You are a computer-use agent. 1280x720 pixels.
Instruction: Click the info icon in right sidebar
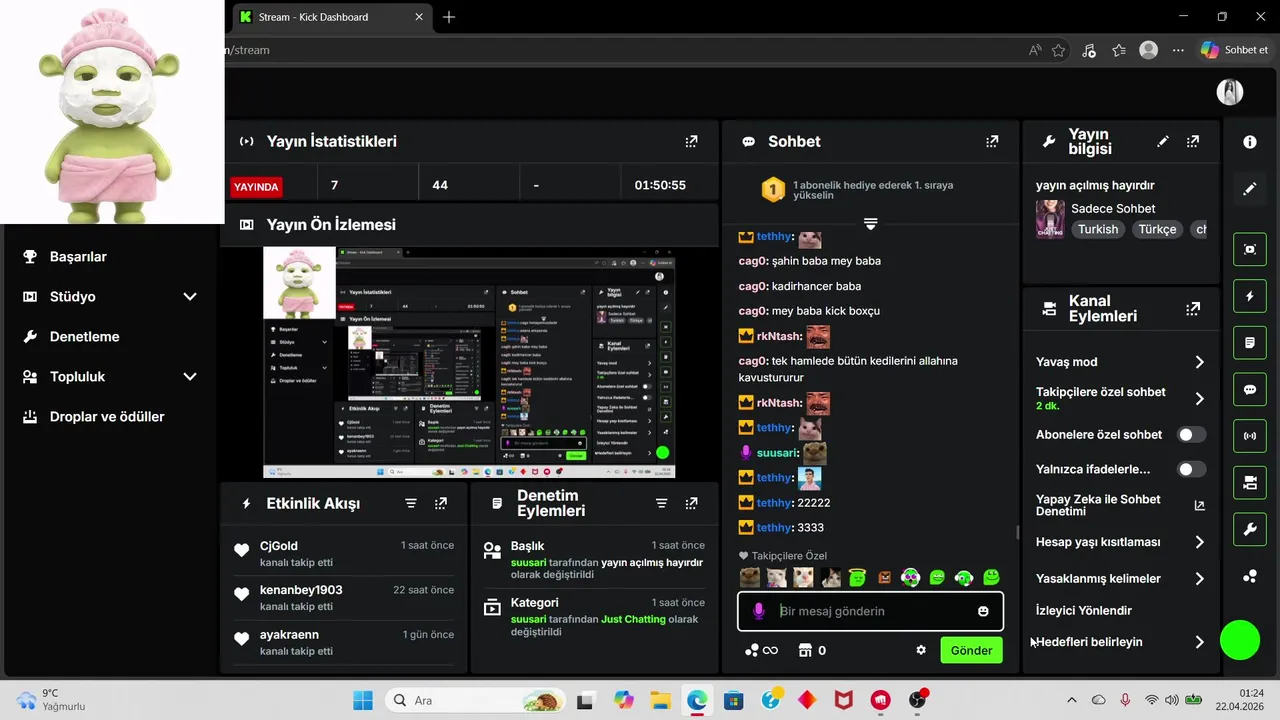(x=1250, y=142)
